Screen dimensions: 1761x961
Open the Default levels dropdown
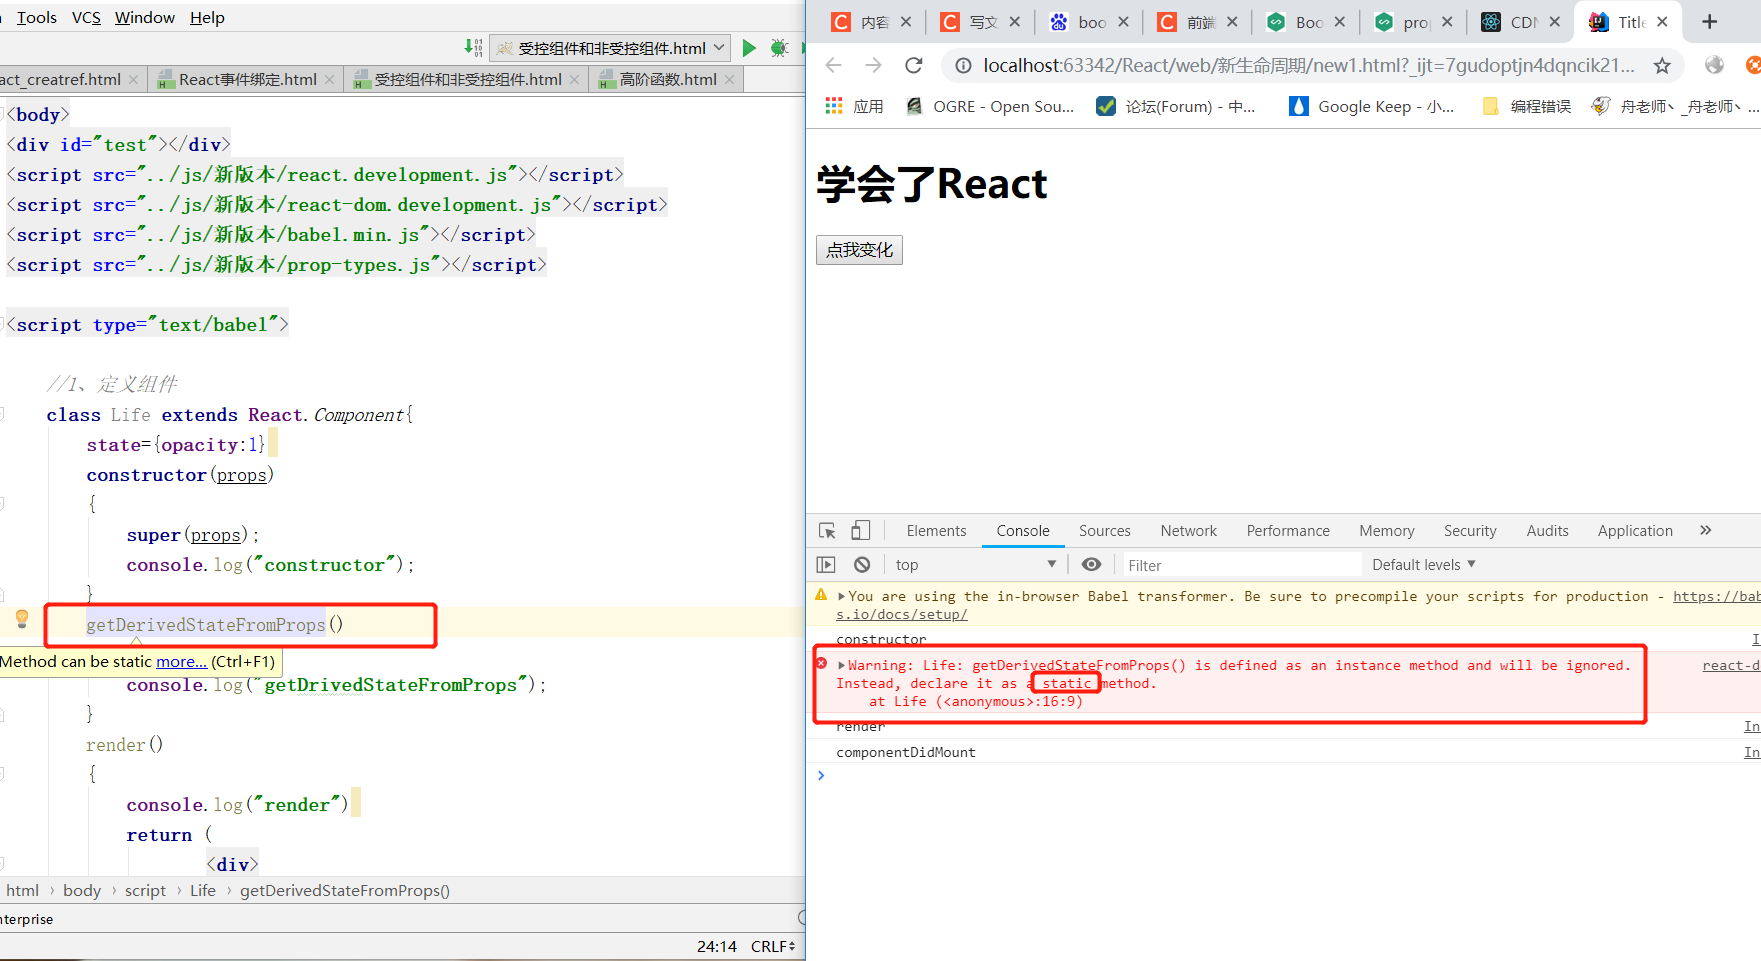[1423, 565]
